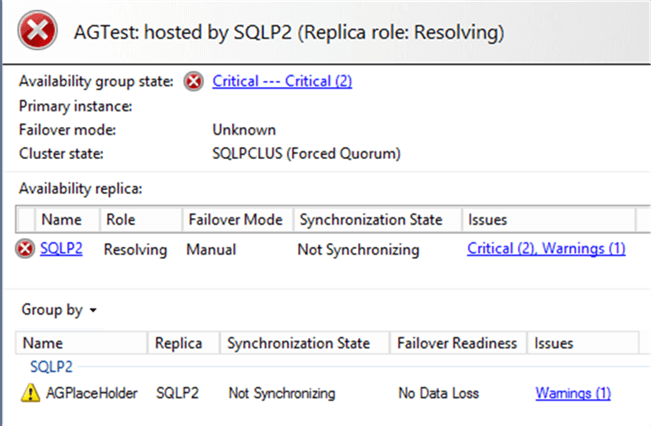Screen dimensions: 651x426
Task: Open the SQLP2 replica link
Action: coord(61,249)
